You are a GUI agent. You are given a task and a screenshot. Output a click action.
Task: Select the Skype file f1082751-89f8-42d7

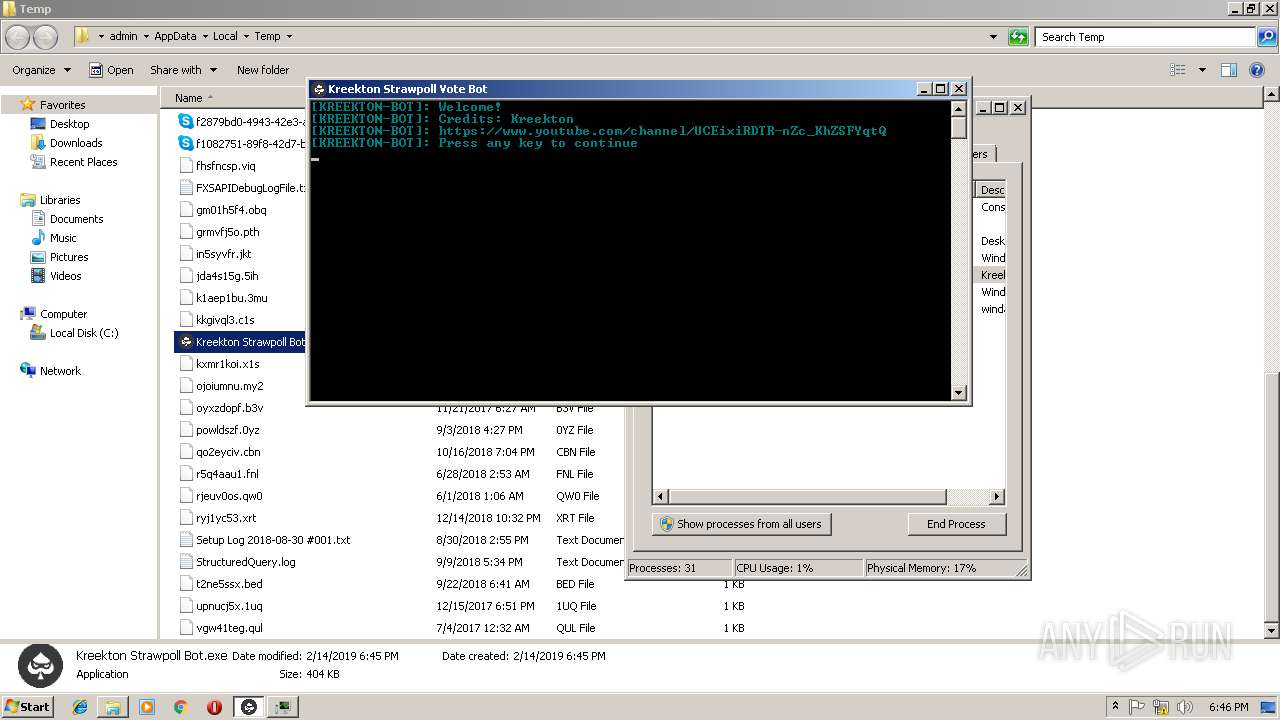[242, 143]
